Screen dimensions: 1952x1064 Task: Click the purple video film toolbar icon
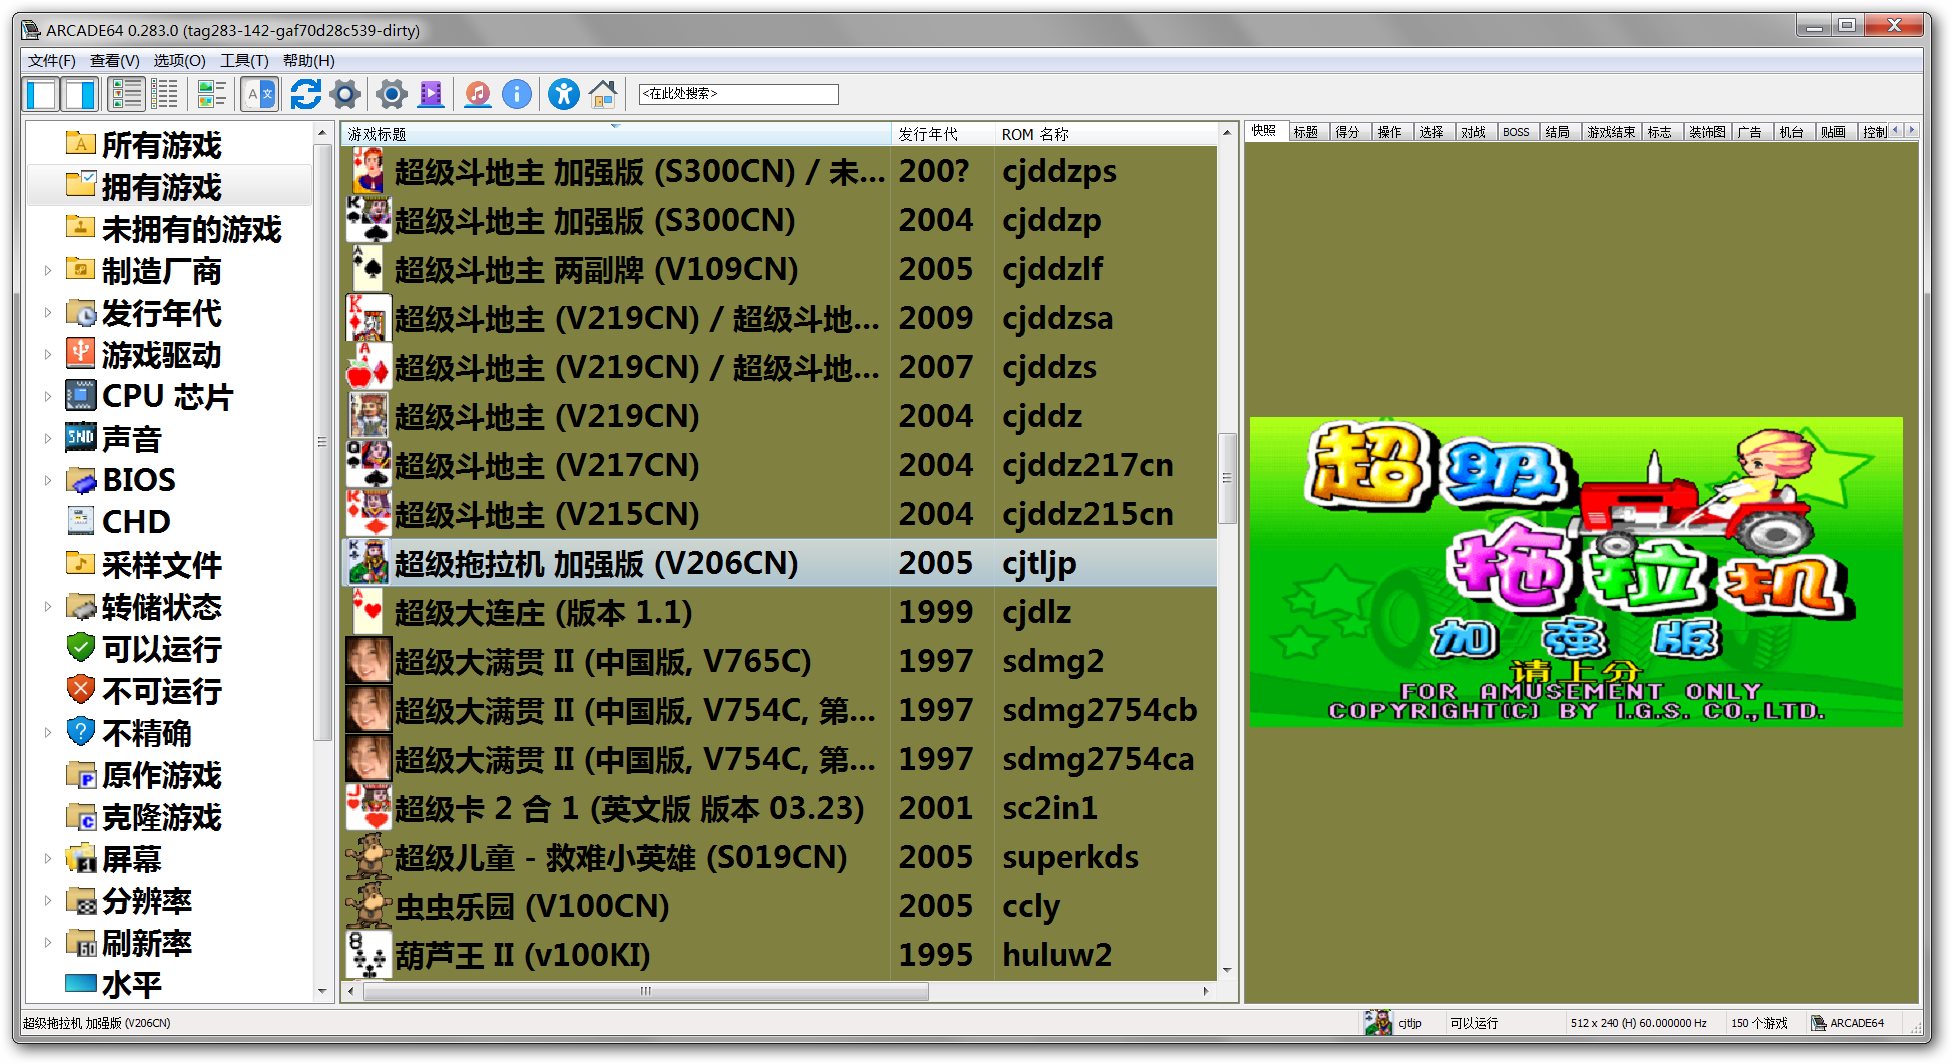coord(431,95)
